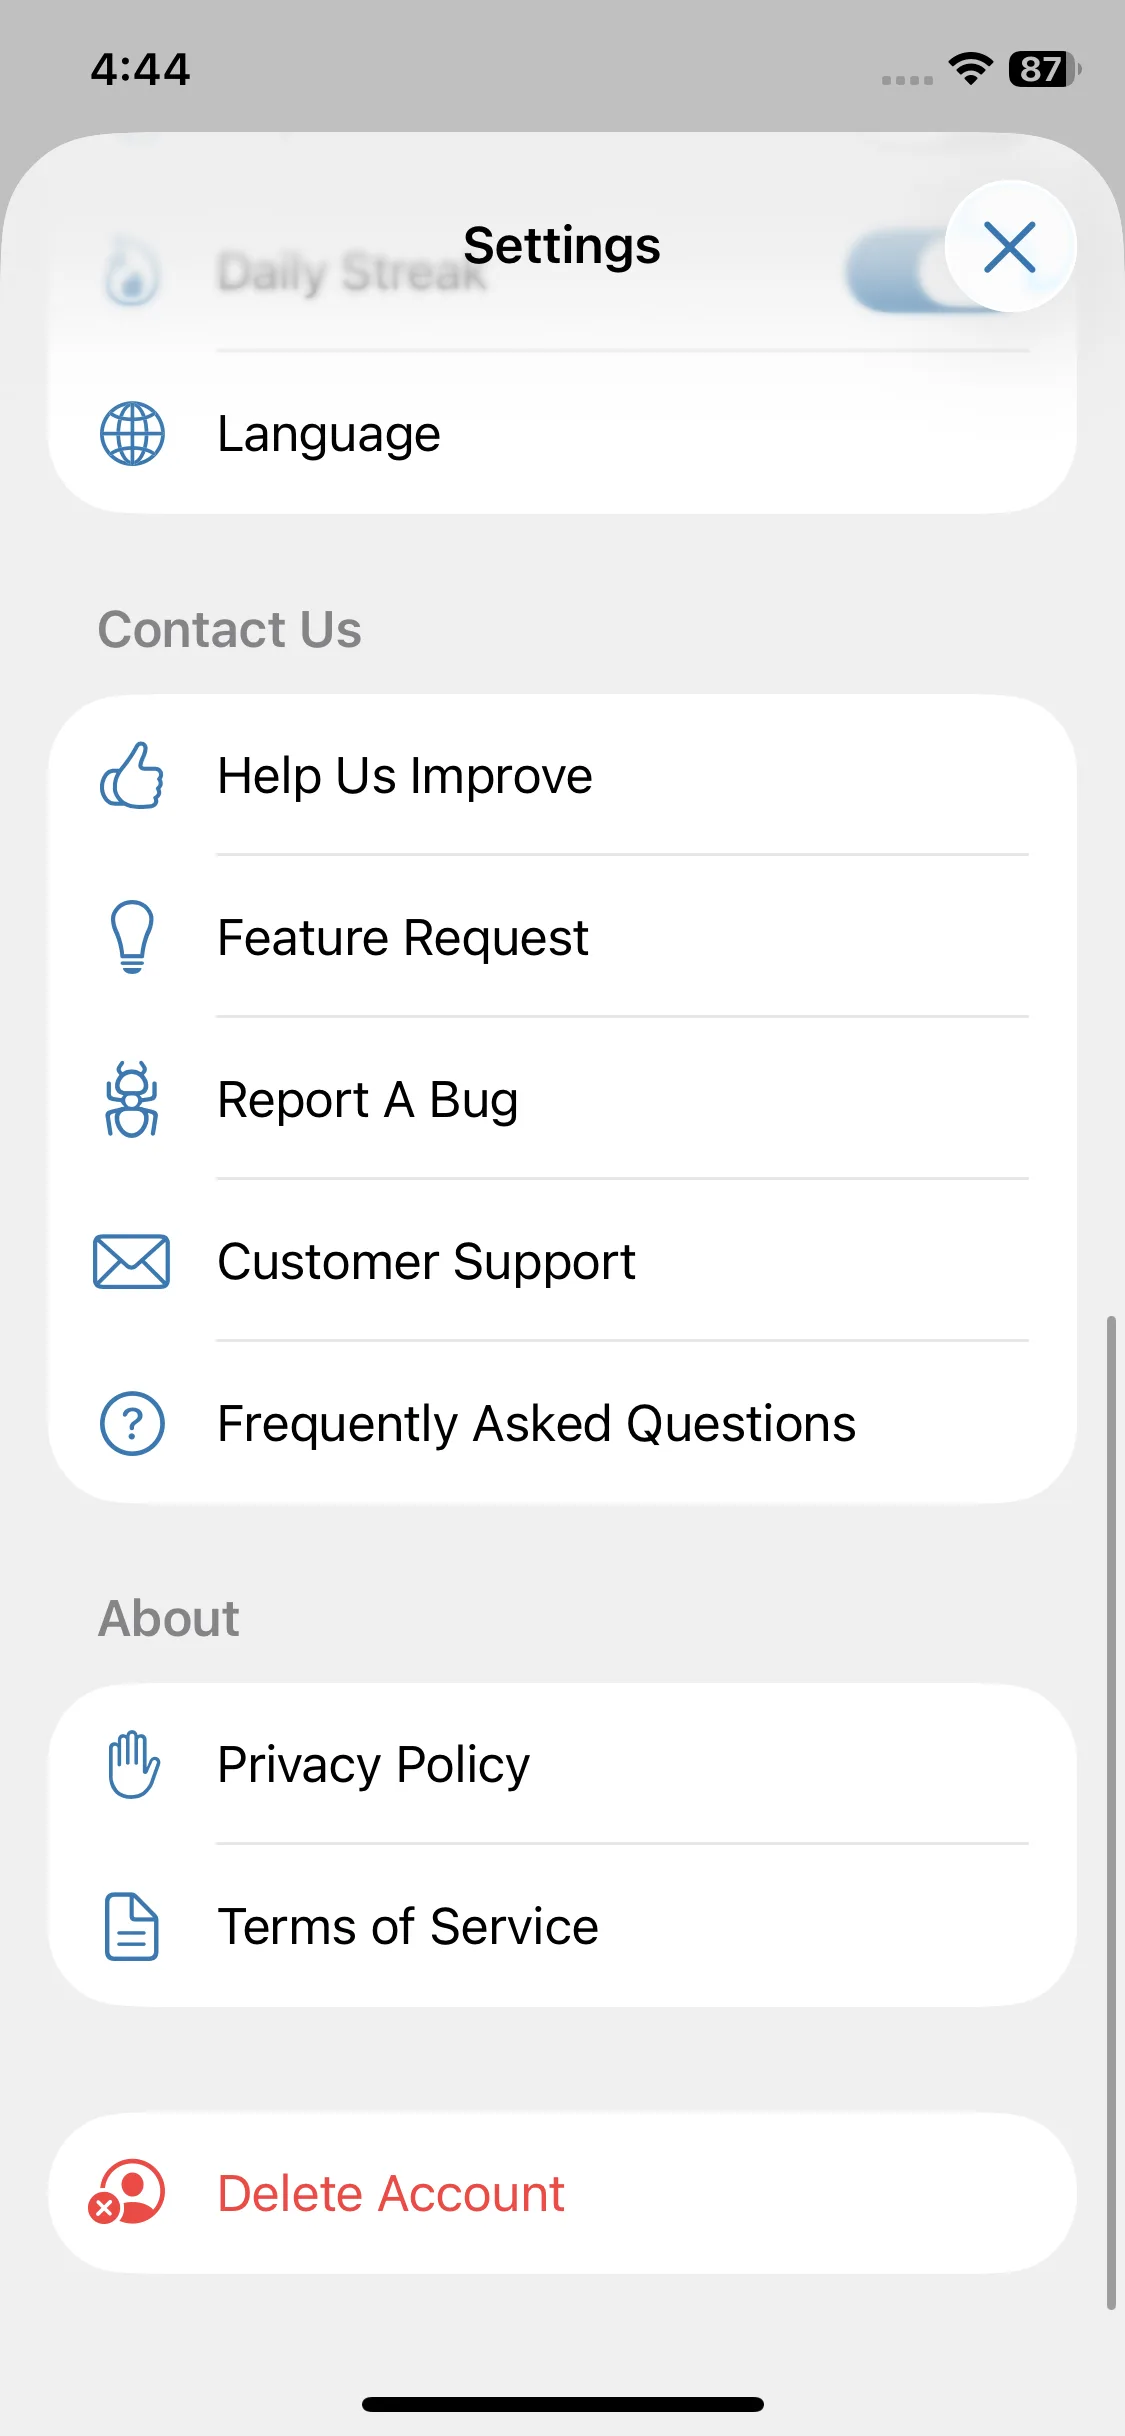Tap the red Delete Account user icon
Viewport: 1125px width, 2436px height.
(x=128, y=2193)
